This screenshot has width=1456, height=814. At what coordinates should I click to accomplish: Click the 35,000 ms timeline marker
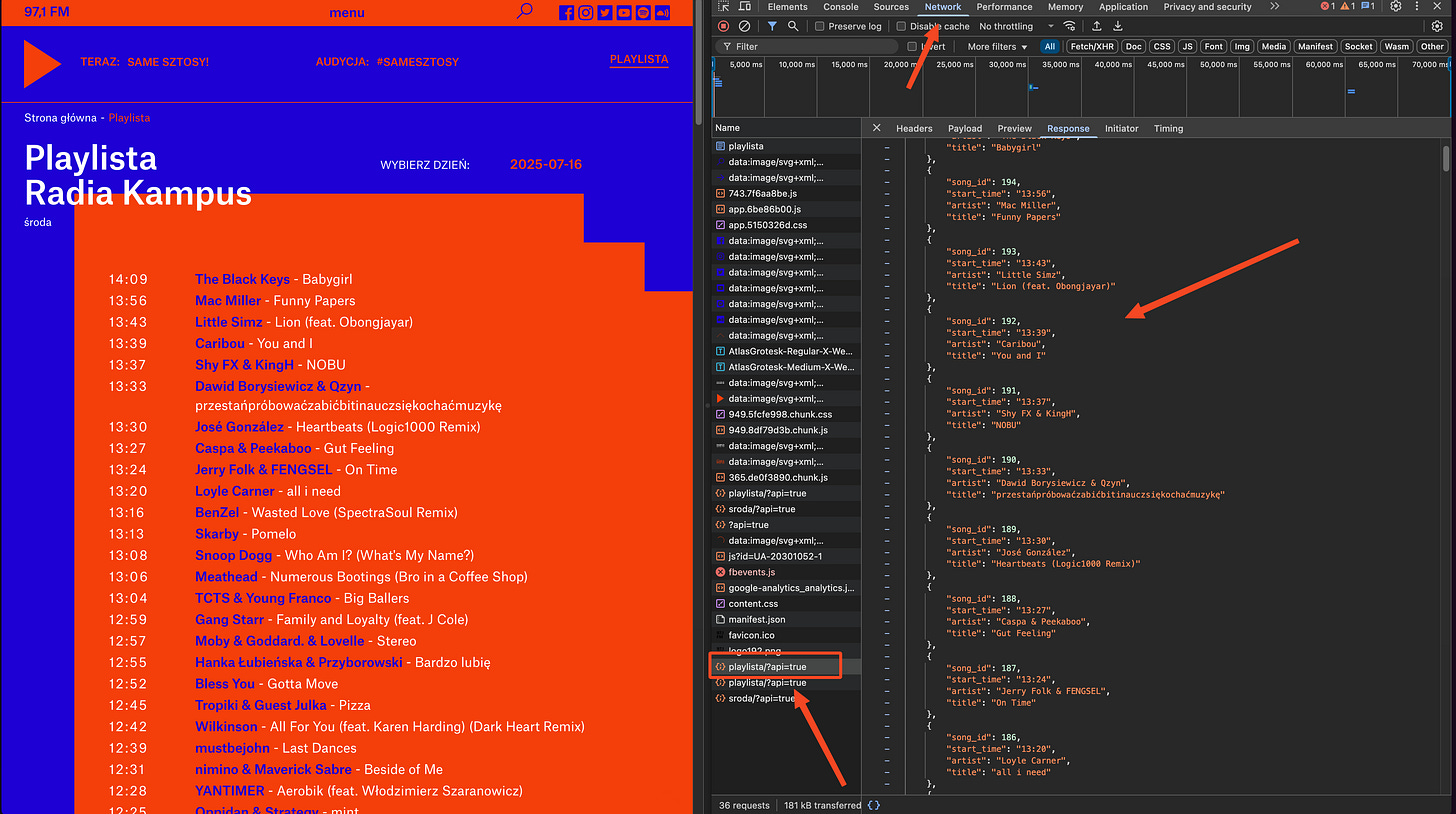pos(1060,64)
